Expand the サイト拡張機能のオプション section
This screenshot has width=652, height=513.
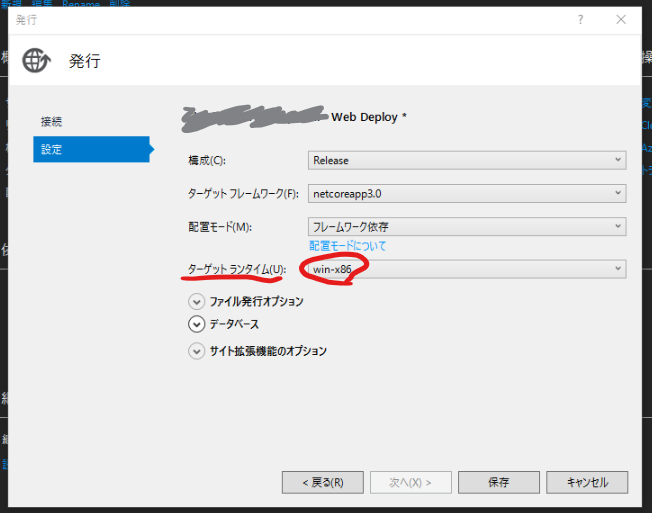click(196, 351)
